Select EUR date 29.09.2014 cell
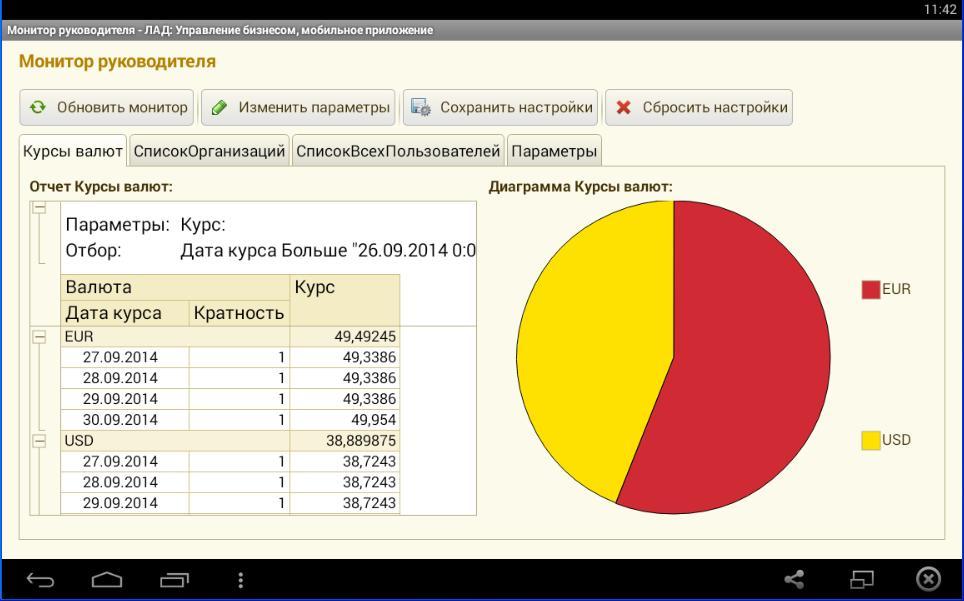 pyautogui.click(x=125, y=399)
